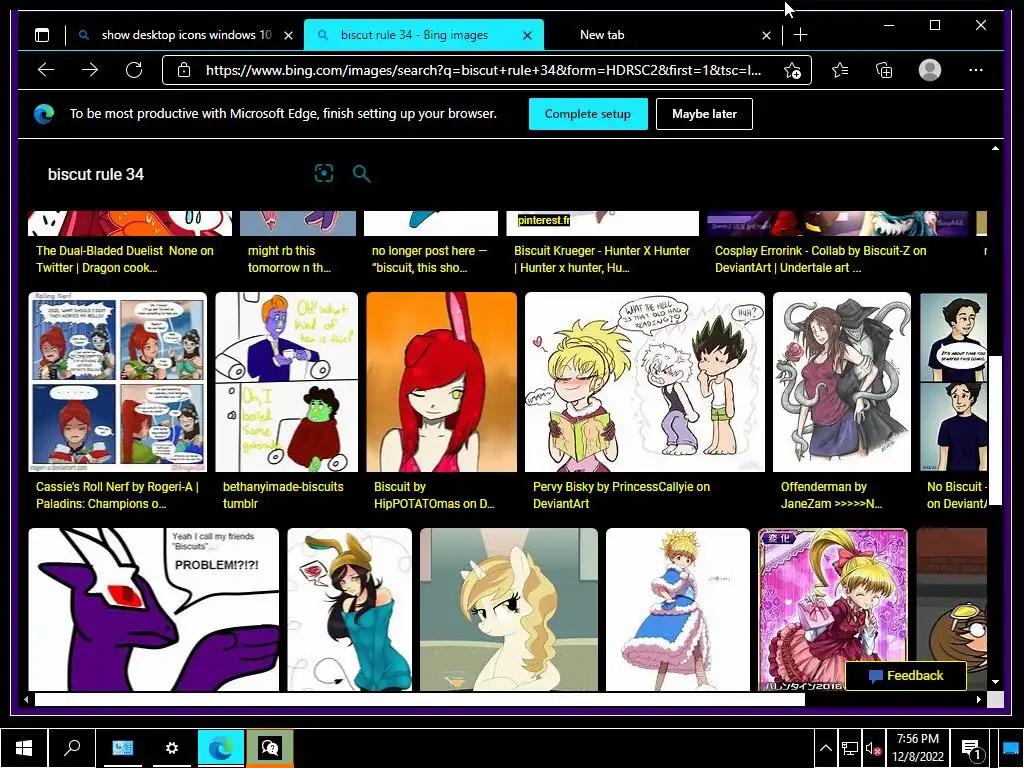Search using an image visual search icon

pyautogui.click(x=324, y=173)
